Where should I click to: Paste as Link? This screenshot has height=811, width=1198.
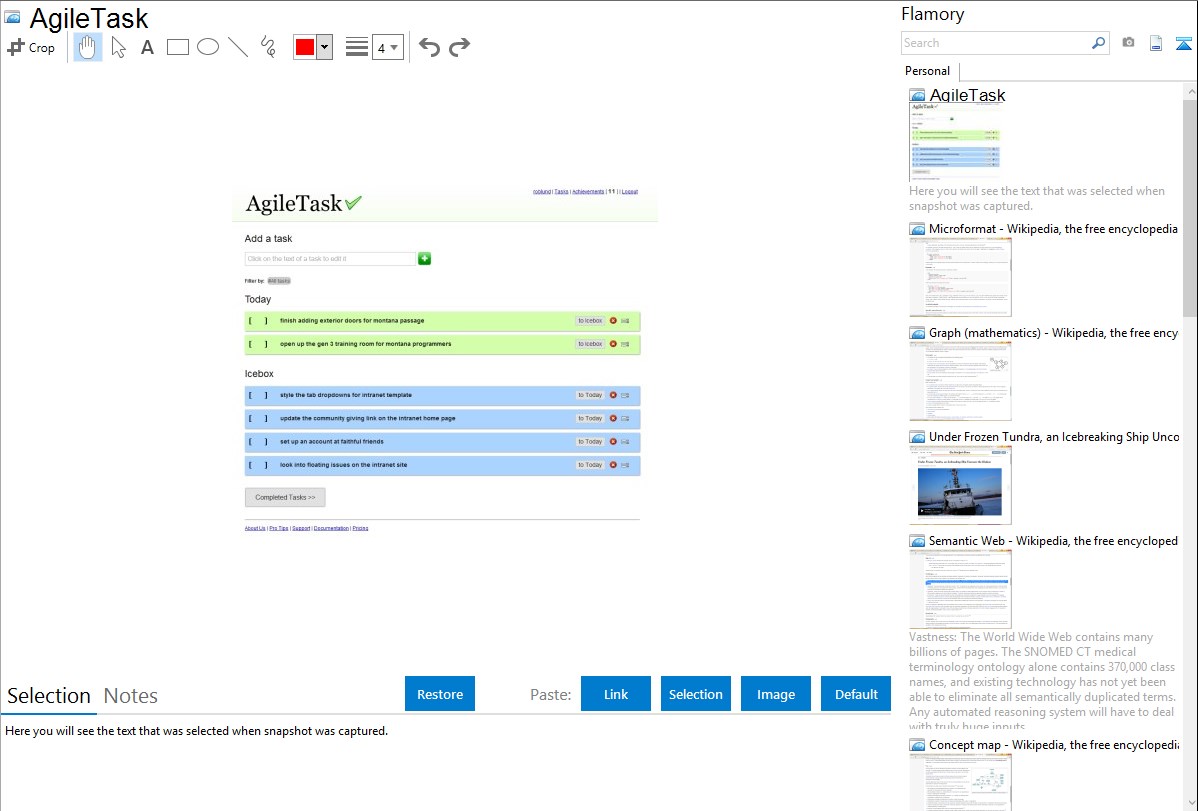[x=616, y=694]
